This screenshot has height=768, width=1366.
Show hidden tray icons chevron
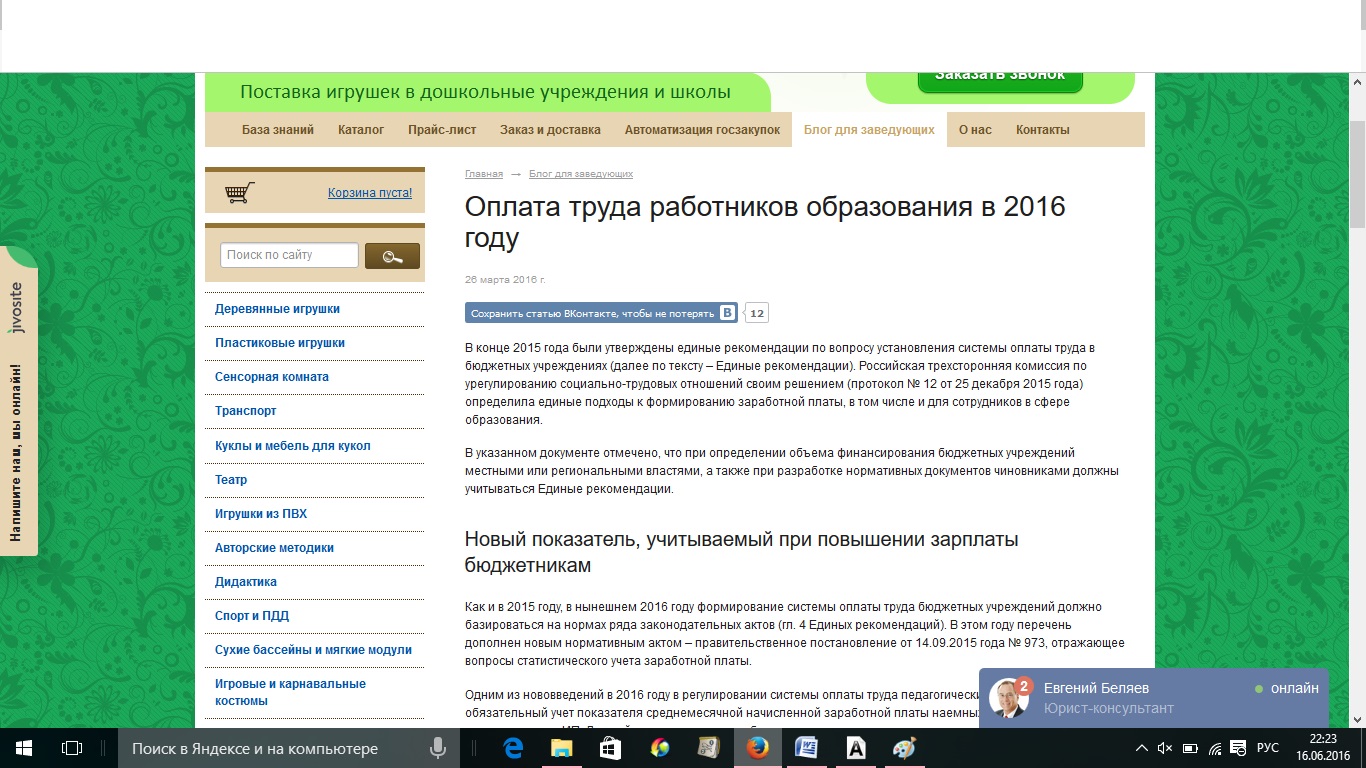click(1142, 748)
